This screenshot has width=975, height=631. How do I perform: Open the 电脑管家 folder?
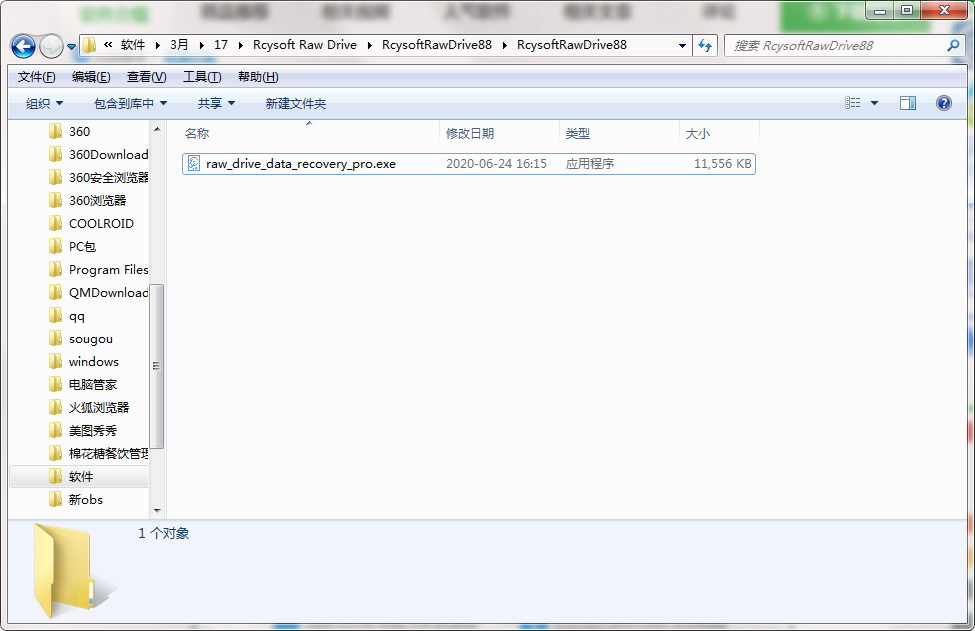coord(93,385)
